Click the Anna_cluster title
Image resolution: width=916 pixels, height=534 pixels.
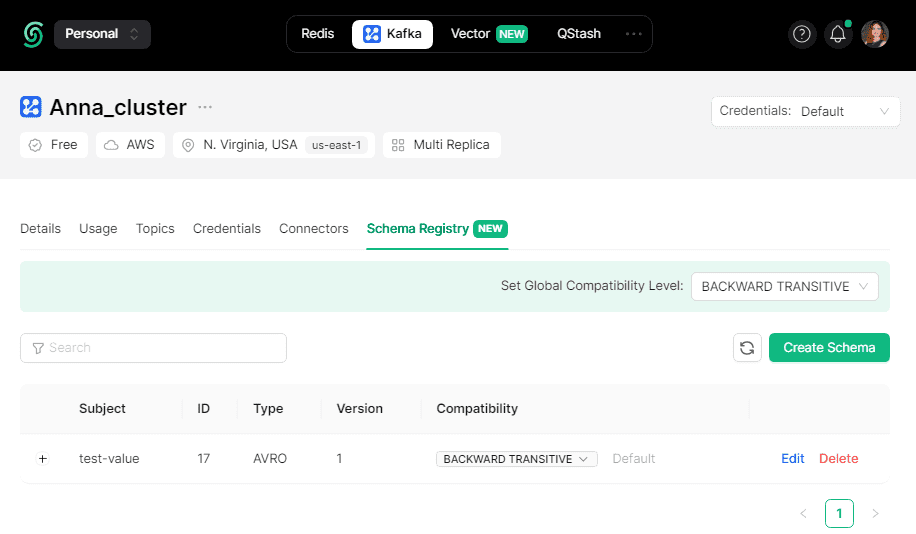[118, 108]
